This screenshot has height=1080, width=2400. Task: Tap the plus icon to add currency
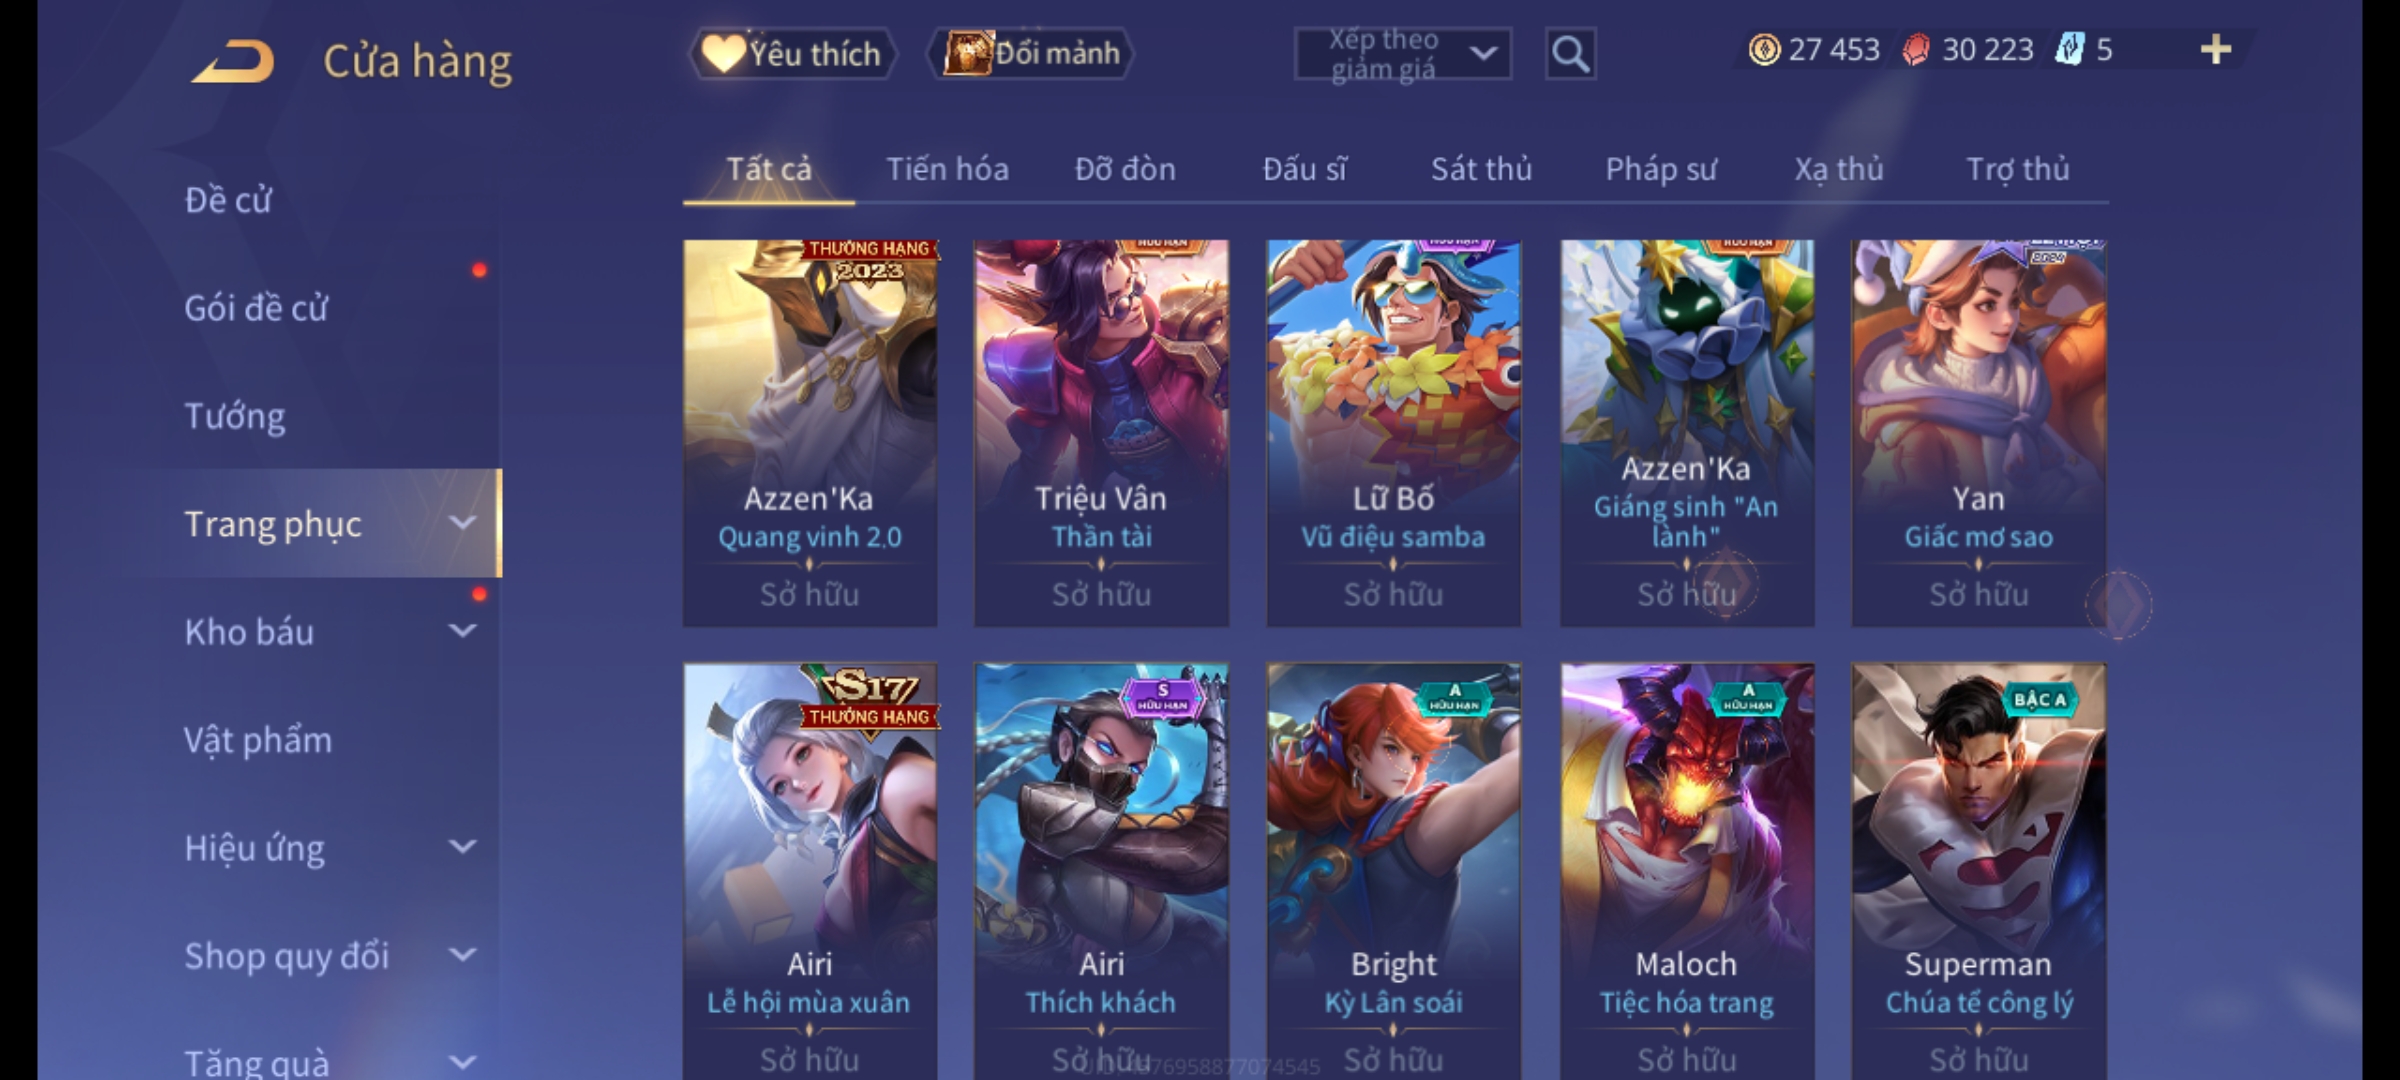coord(2216,50)
